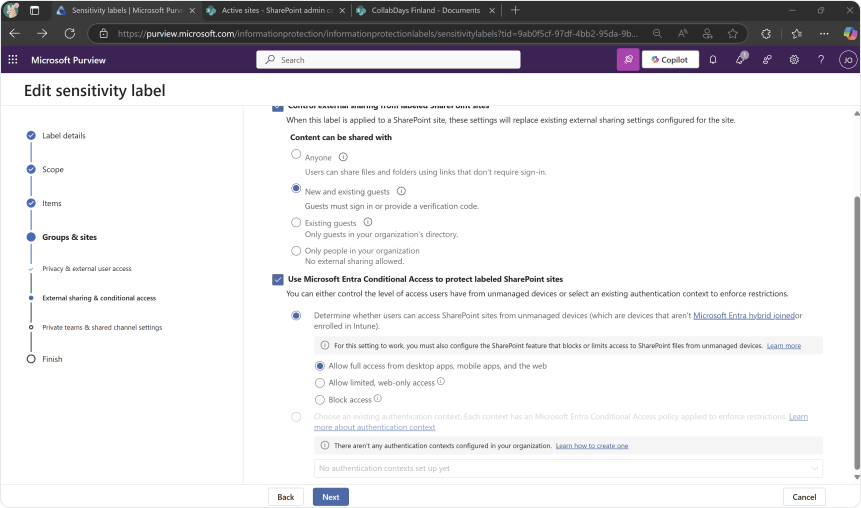
Task: Open the browser tab actions icon
Action: pyautogui.click(x=34, y=10)
